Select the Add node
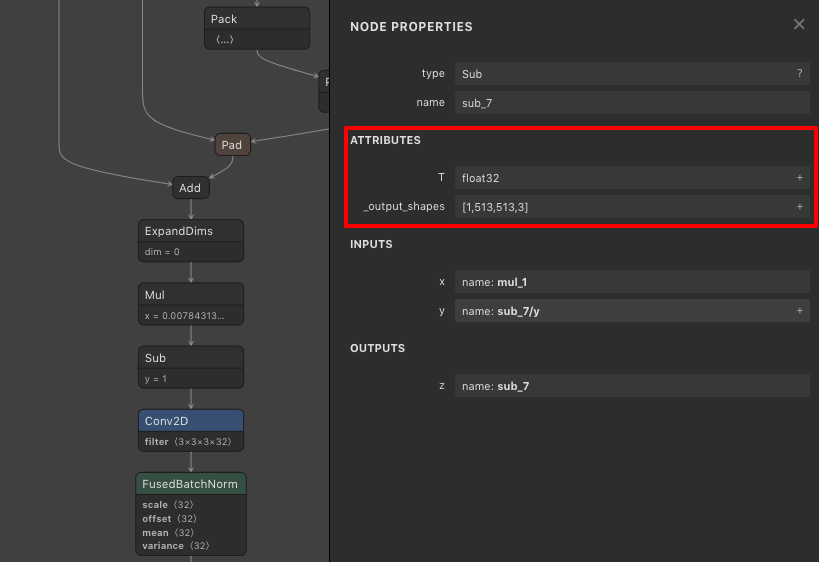Viewport: 819px width, 562px height. [x=191, y=188]
